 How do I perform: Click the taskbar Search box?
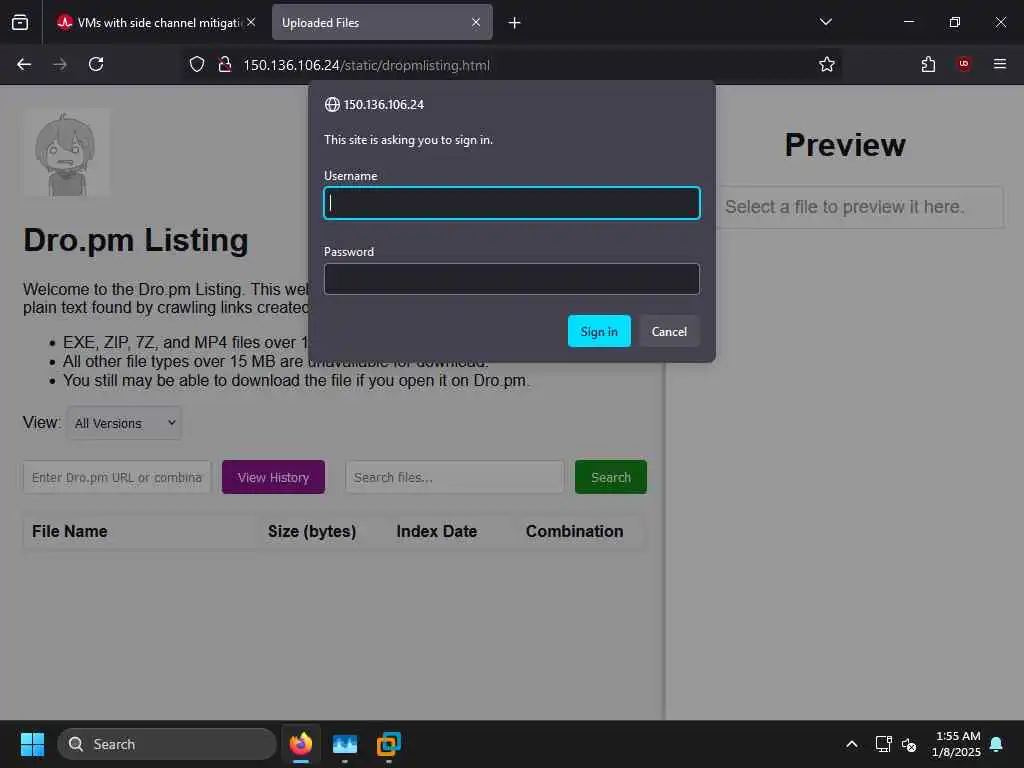coord(167,744)
